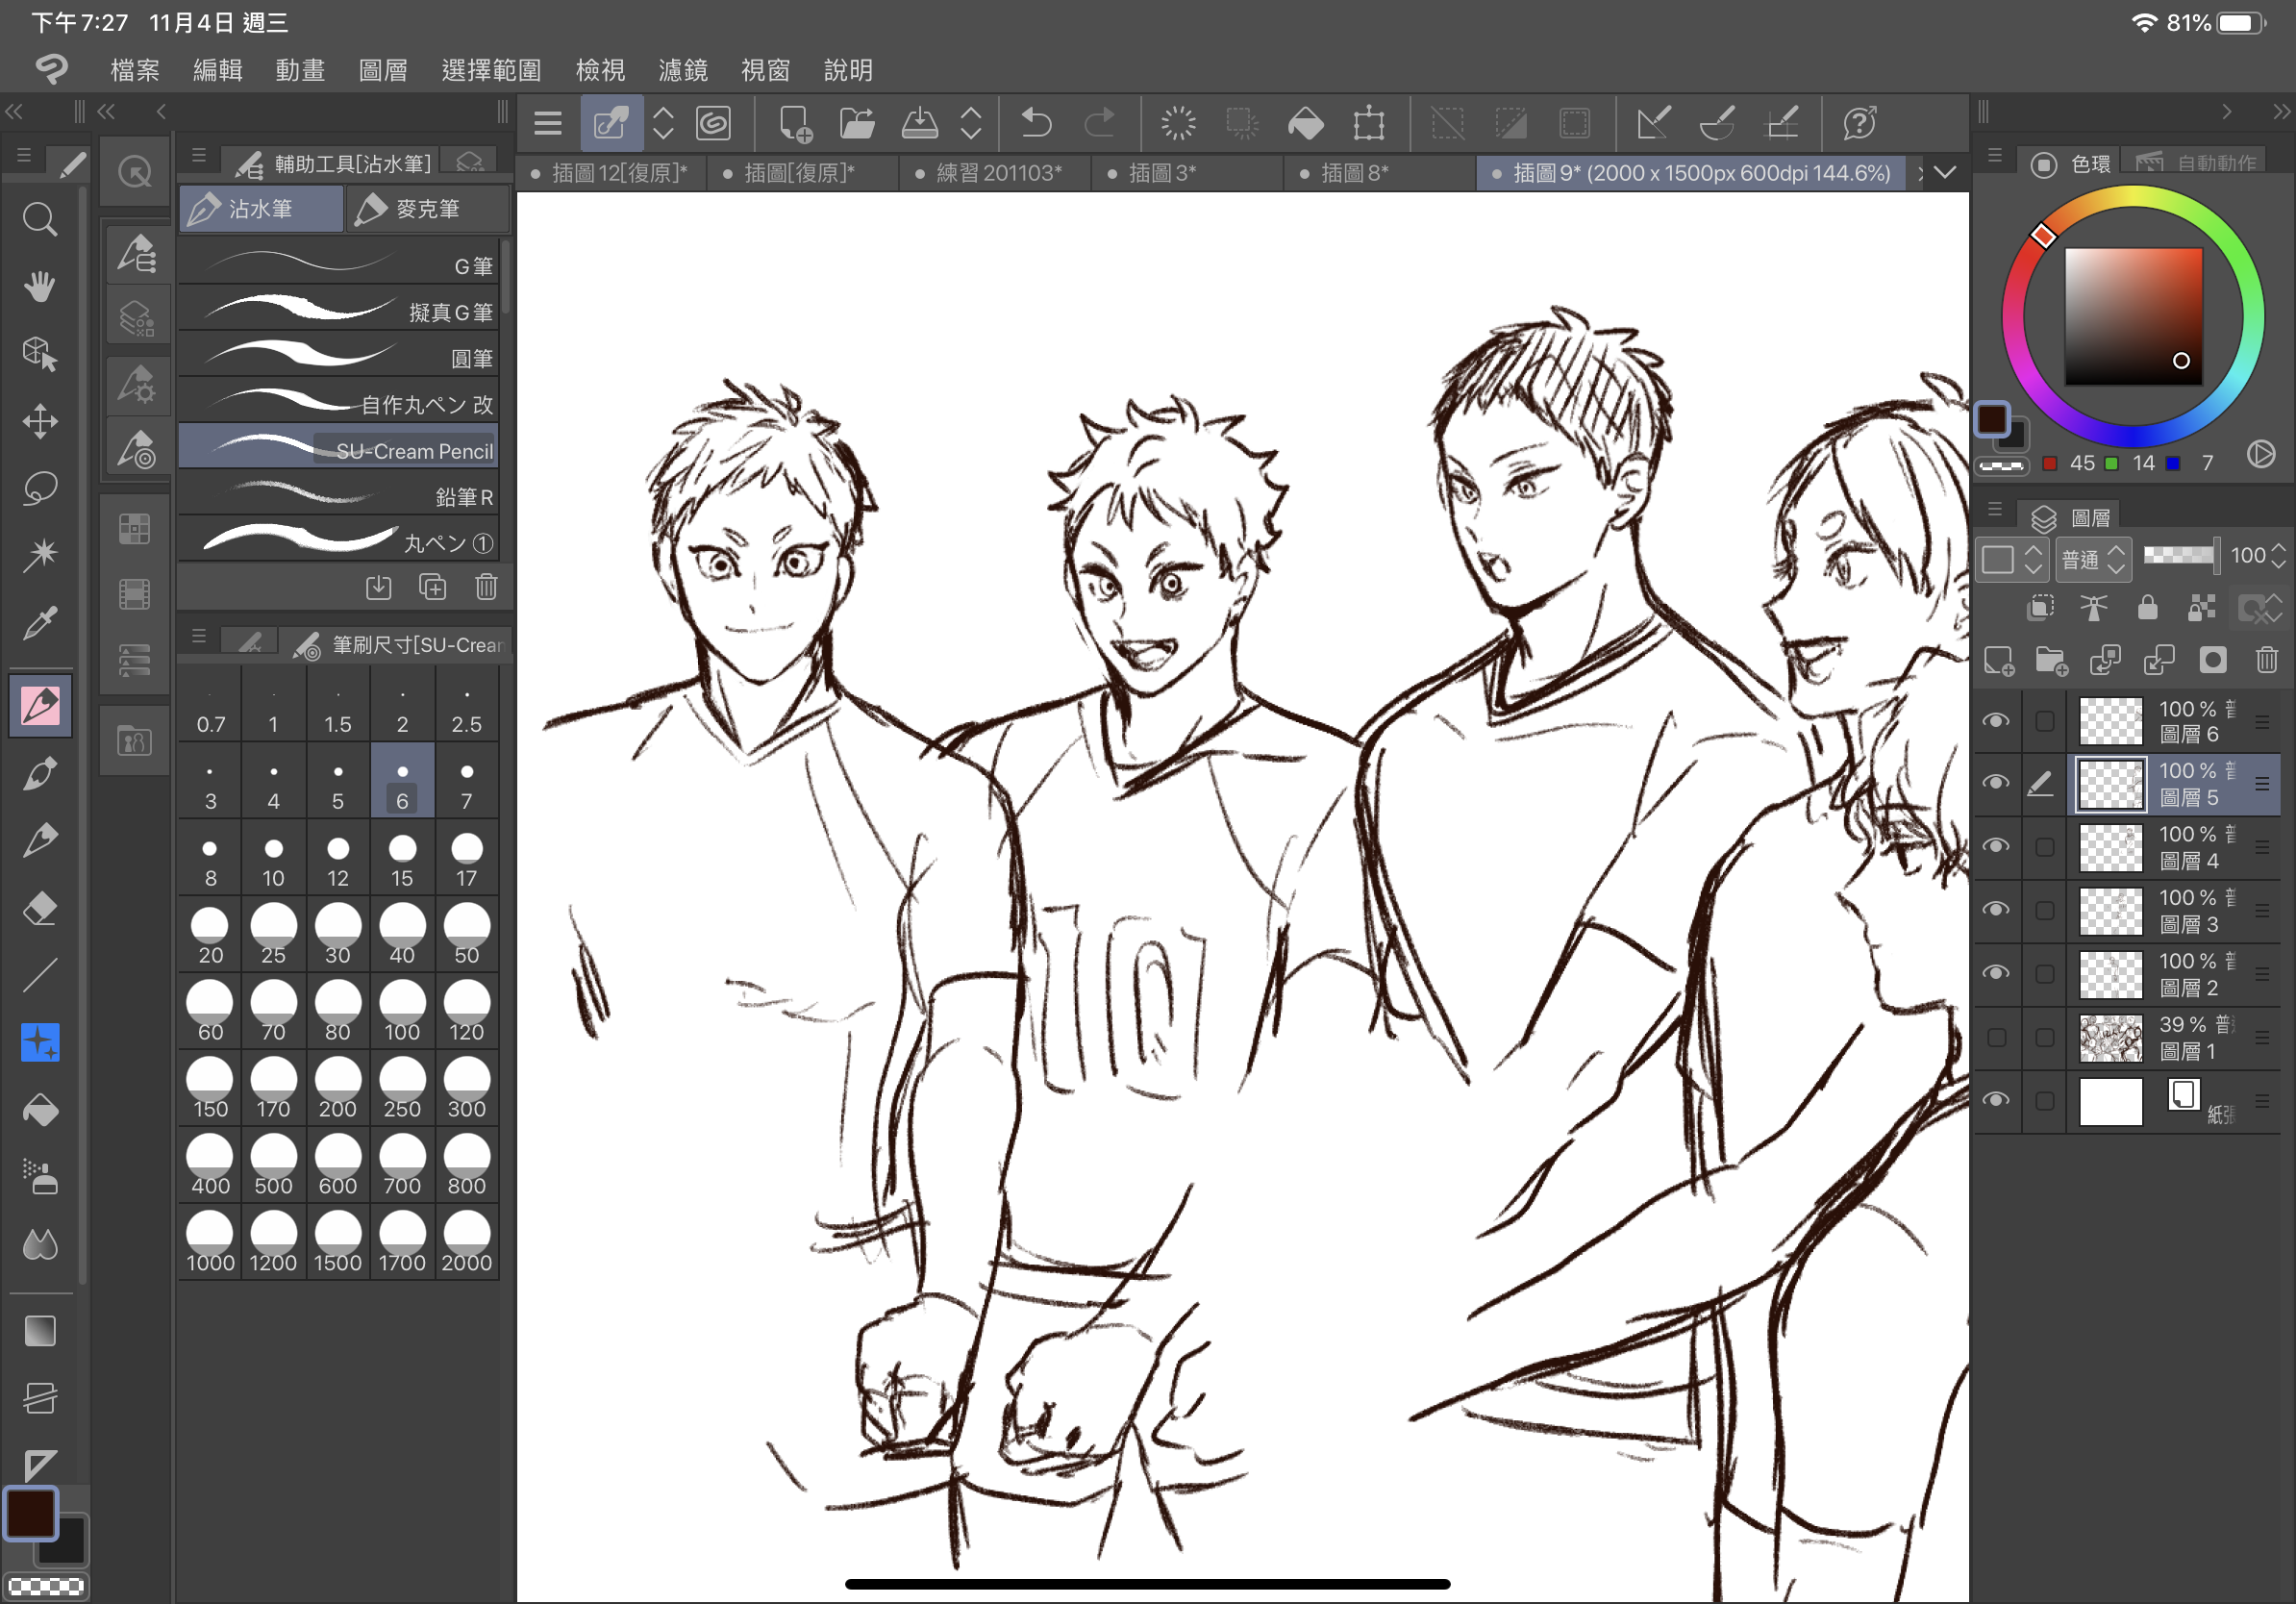Open the 檔案 menu

(x=135, y=70)
